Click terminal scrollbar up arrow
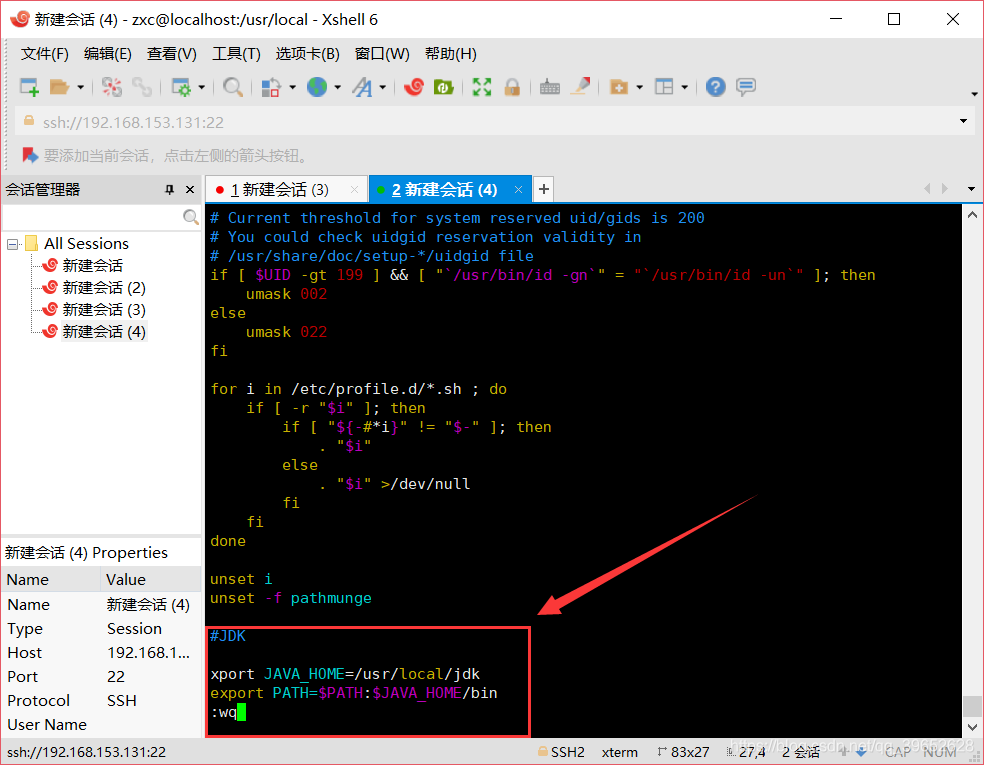984x765 pixels. coord(972,215)
